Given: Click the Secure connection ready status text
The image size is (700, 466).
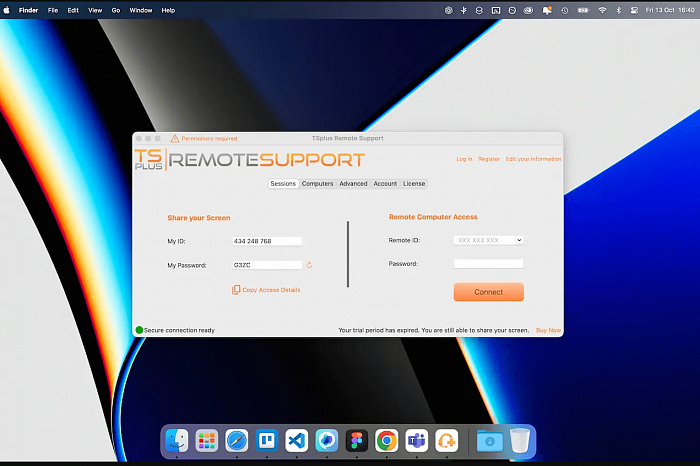Looking at the screenshot, I should pos(179,330).
